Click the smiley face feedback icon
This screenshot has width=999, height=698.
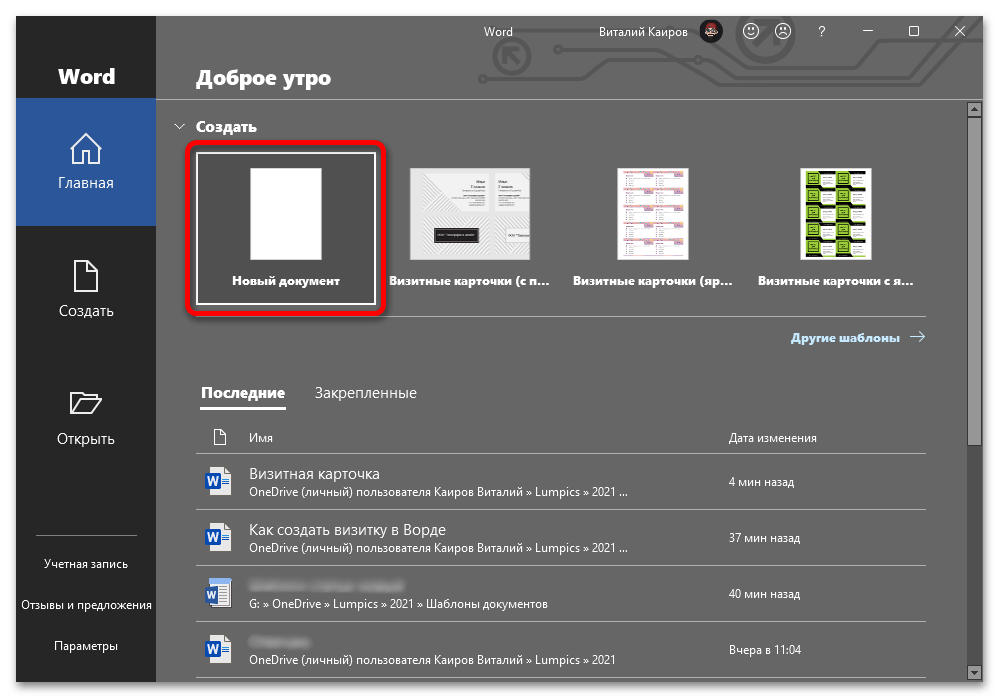coord(751,31)
